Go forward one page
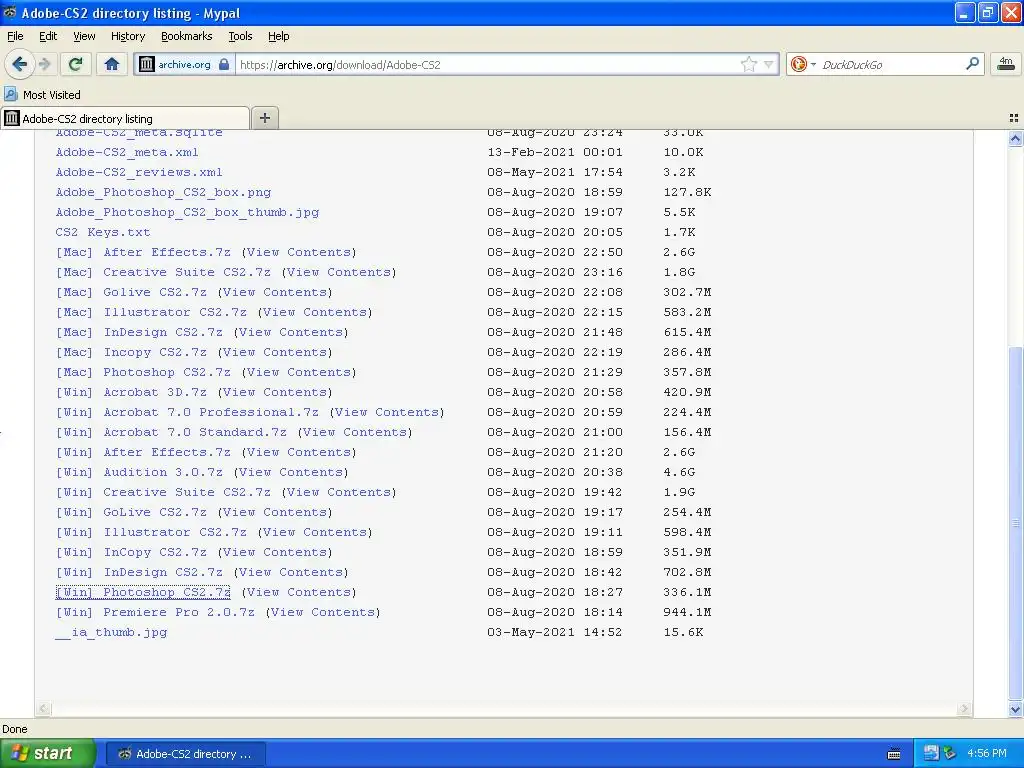This screenshot has height=768, width=1024. pos(44,64)
